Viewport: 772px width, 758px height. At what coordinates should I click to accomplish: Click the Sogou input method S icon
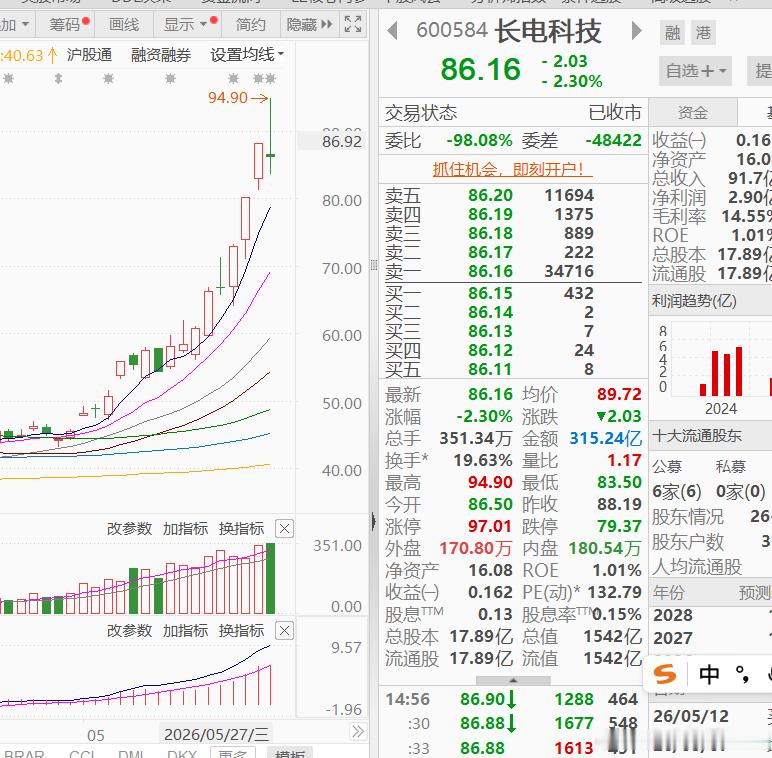tap(665, 674)
